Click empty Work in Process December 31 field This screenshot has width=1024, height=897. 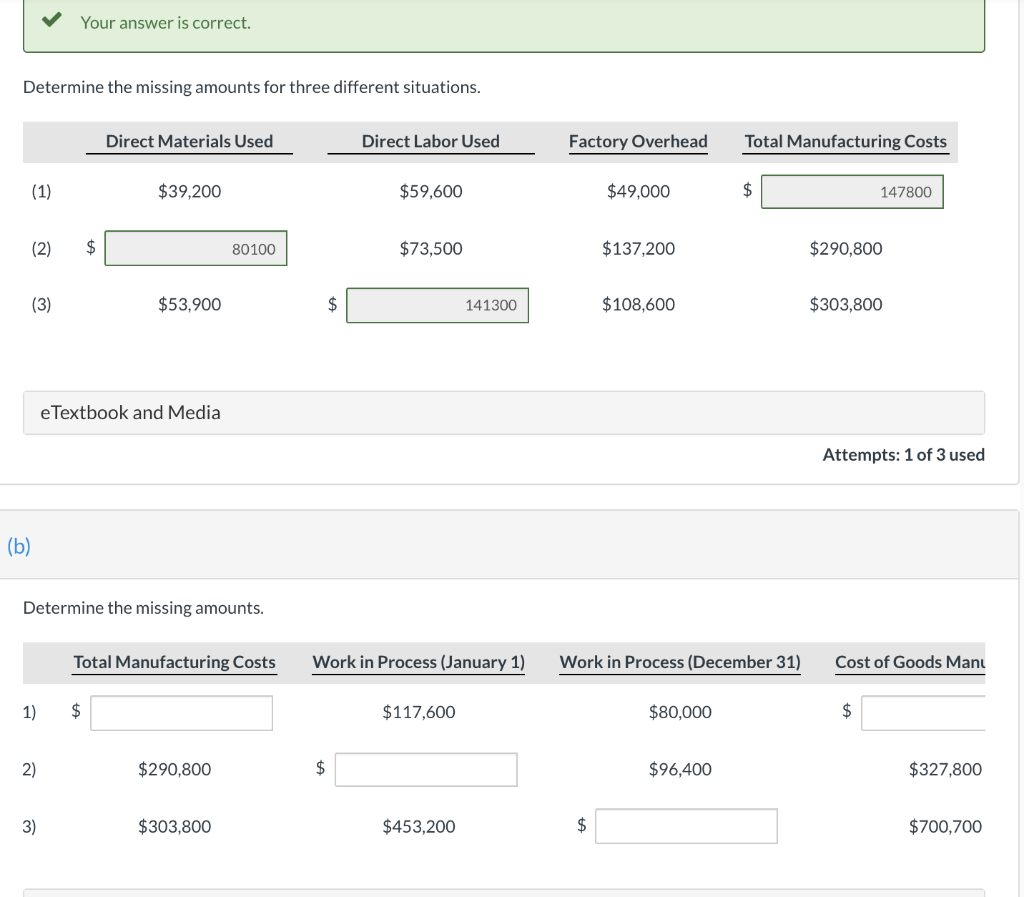click(686, 826)
